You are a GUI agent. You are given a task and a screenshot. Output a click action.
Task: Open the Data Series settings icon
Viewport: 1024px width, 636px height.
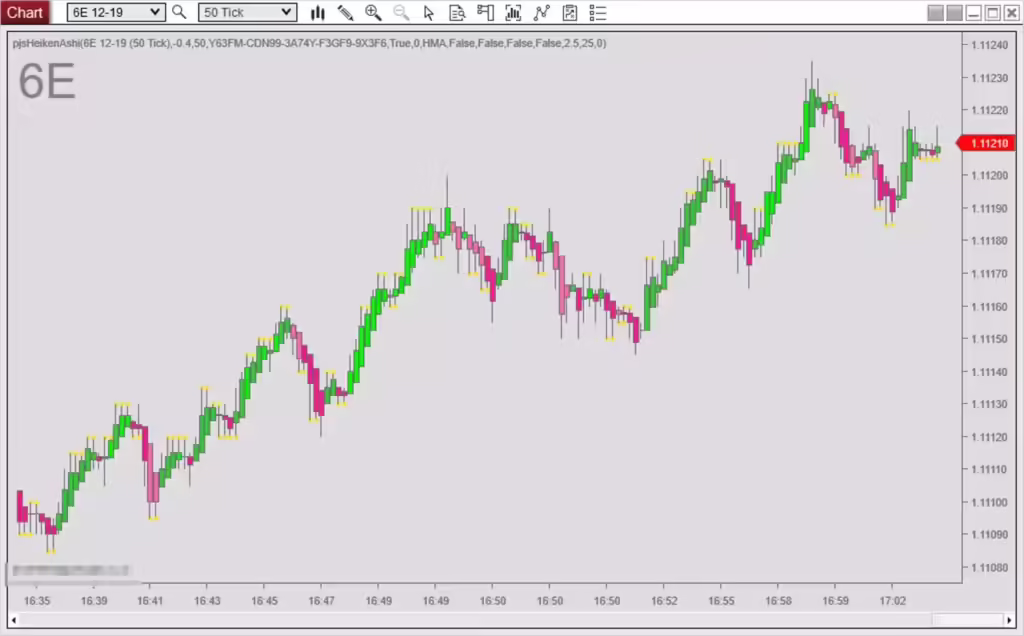485,13
